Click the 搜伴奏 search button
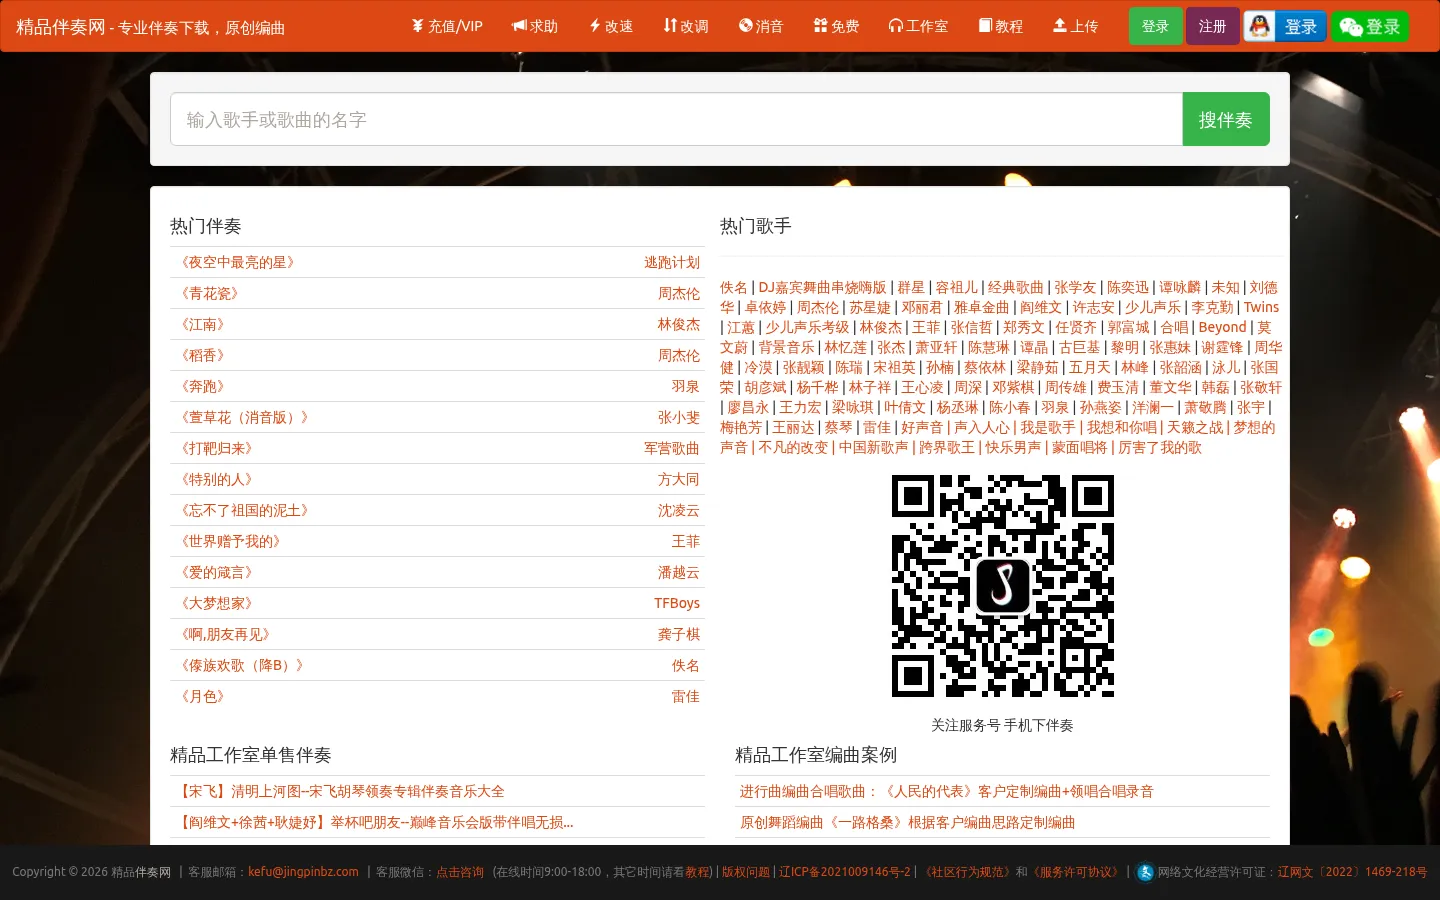This screenshot has height=900, width=1440. pyautogui.click(x=1226, y=119)
